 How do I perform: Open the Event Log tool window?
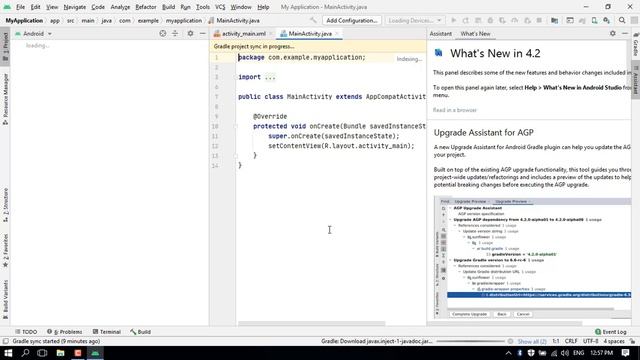click(611, 332)
